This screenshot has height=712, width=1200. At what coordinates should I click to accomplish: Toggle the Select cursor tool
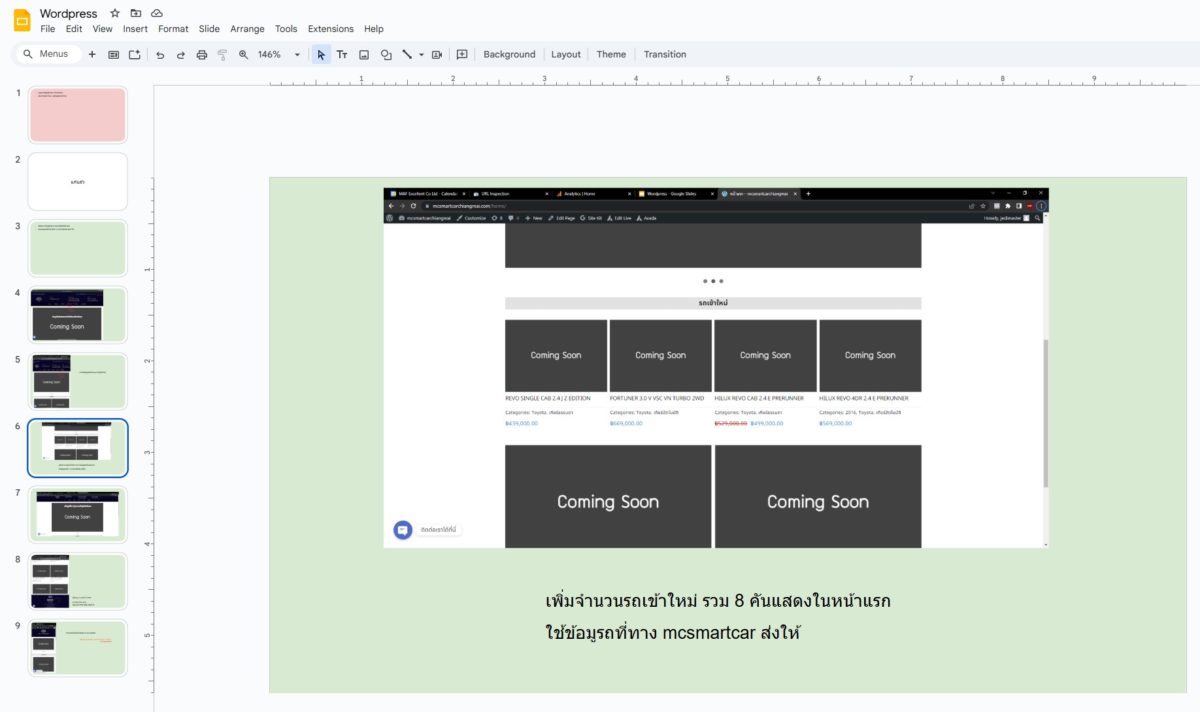pos(321,55)
